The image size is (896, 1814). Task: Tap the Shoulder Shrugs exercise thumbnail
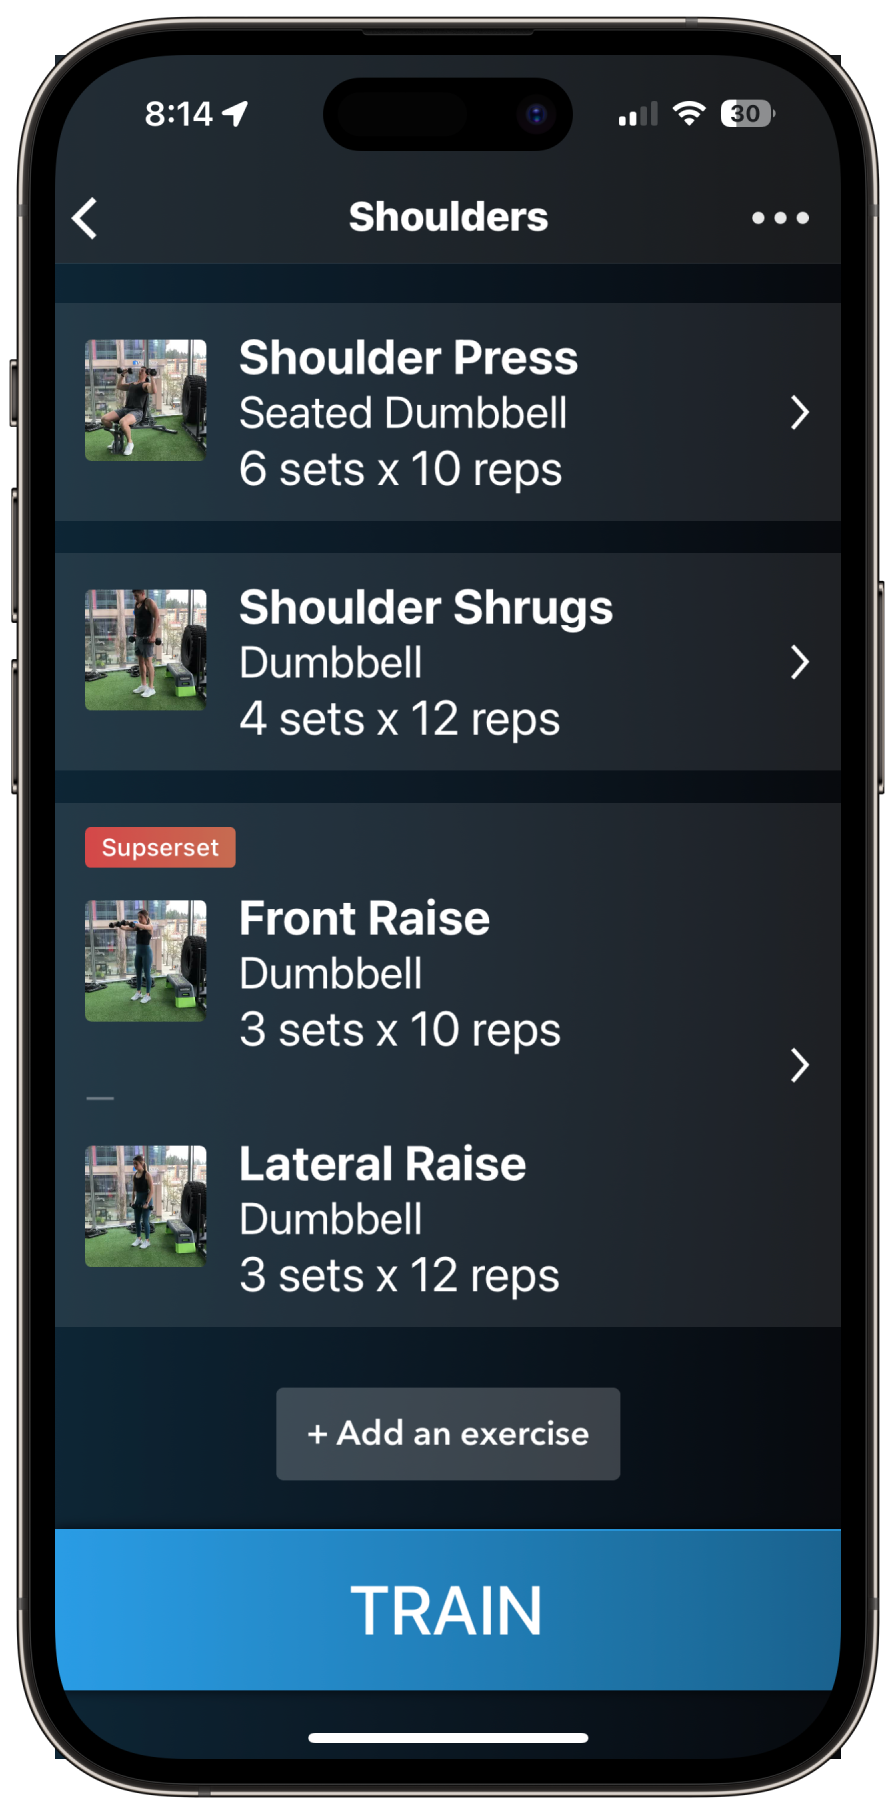pyautogui.click(x=146, y=650)
